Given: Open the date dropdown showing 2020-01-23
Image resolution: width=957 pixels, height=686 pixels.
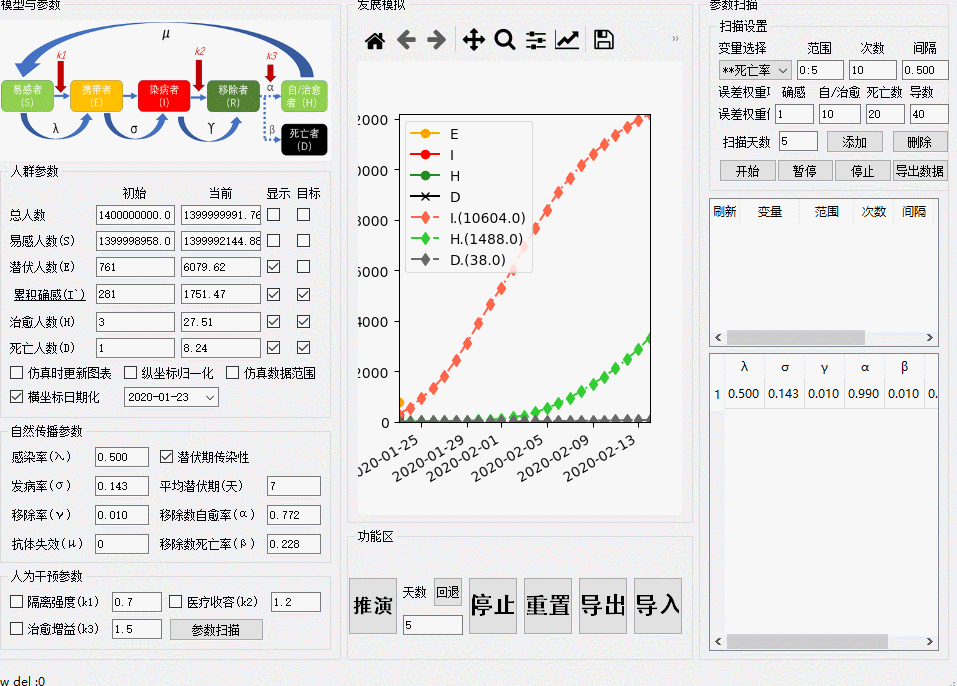Looking at the screenshot, I should tap(171, 397).
